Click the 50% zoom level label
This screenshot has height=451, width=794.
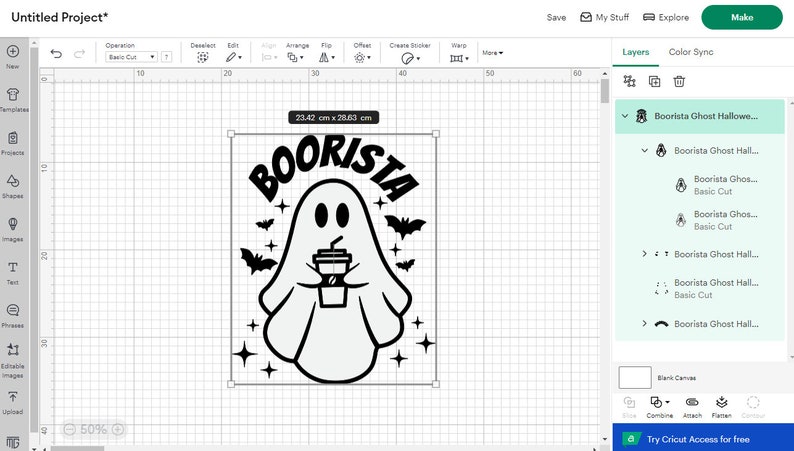coord(93,430)
